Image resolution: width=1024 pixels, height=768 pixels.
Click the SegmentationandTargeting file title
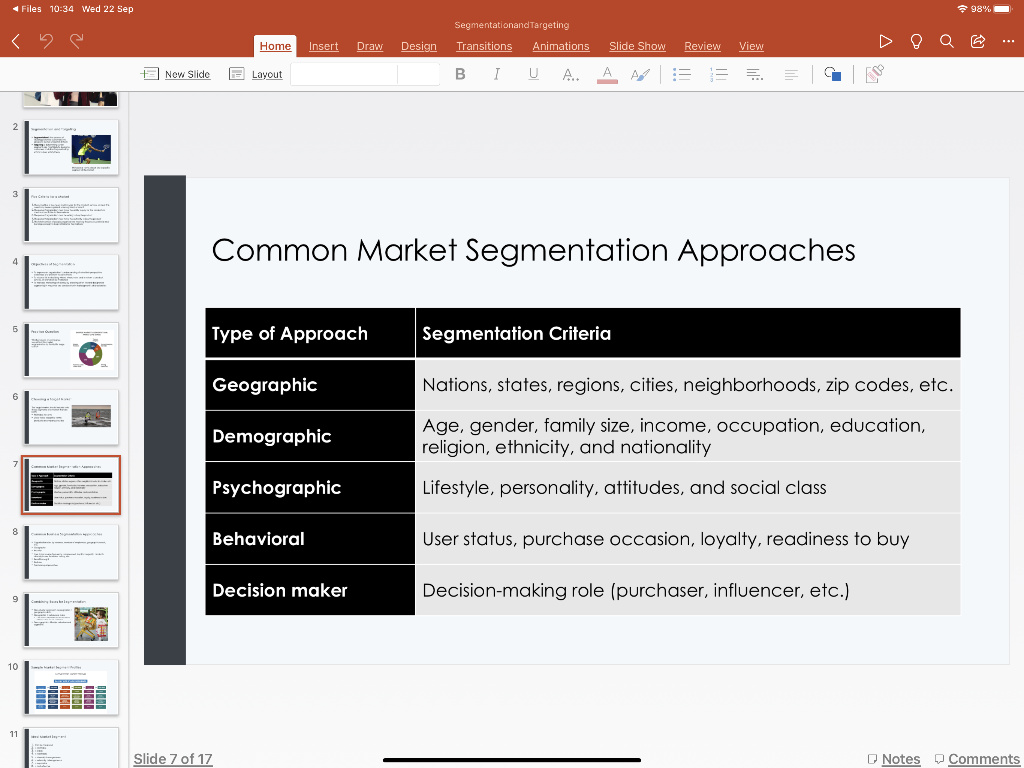pos(512,25)
